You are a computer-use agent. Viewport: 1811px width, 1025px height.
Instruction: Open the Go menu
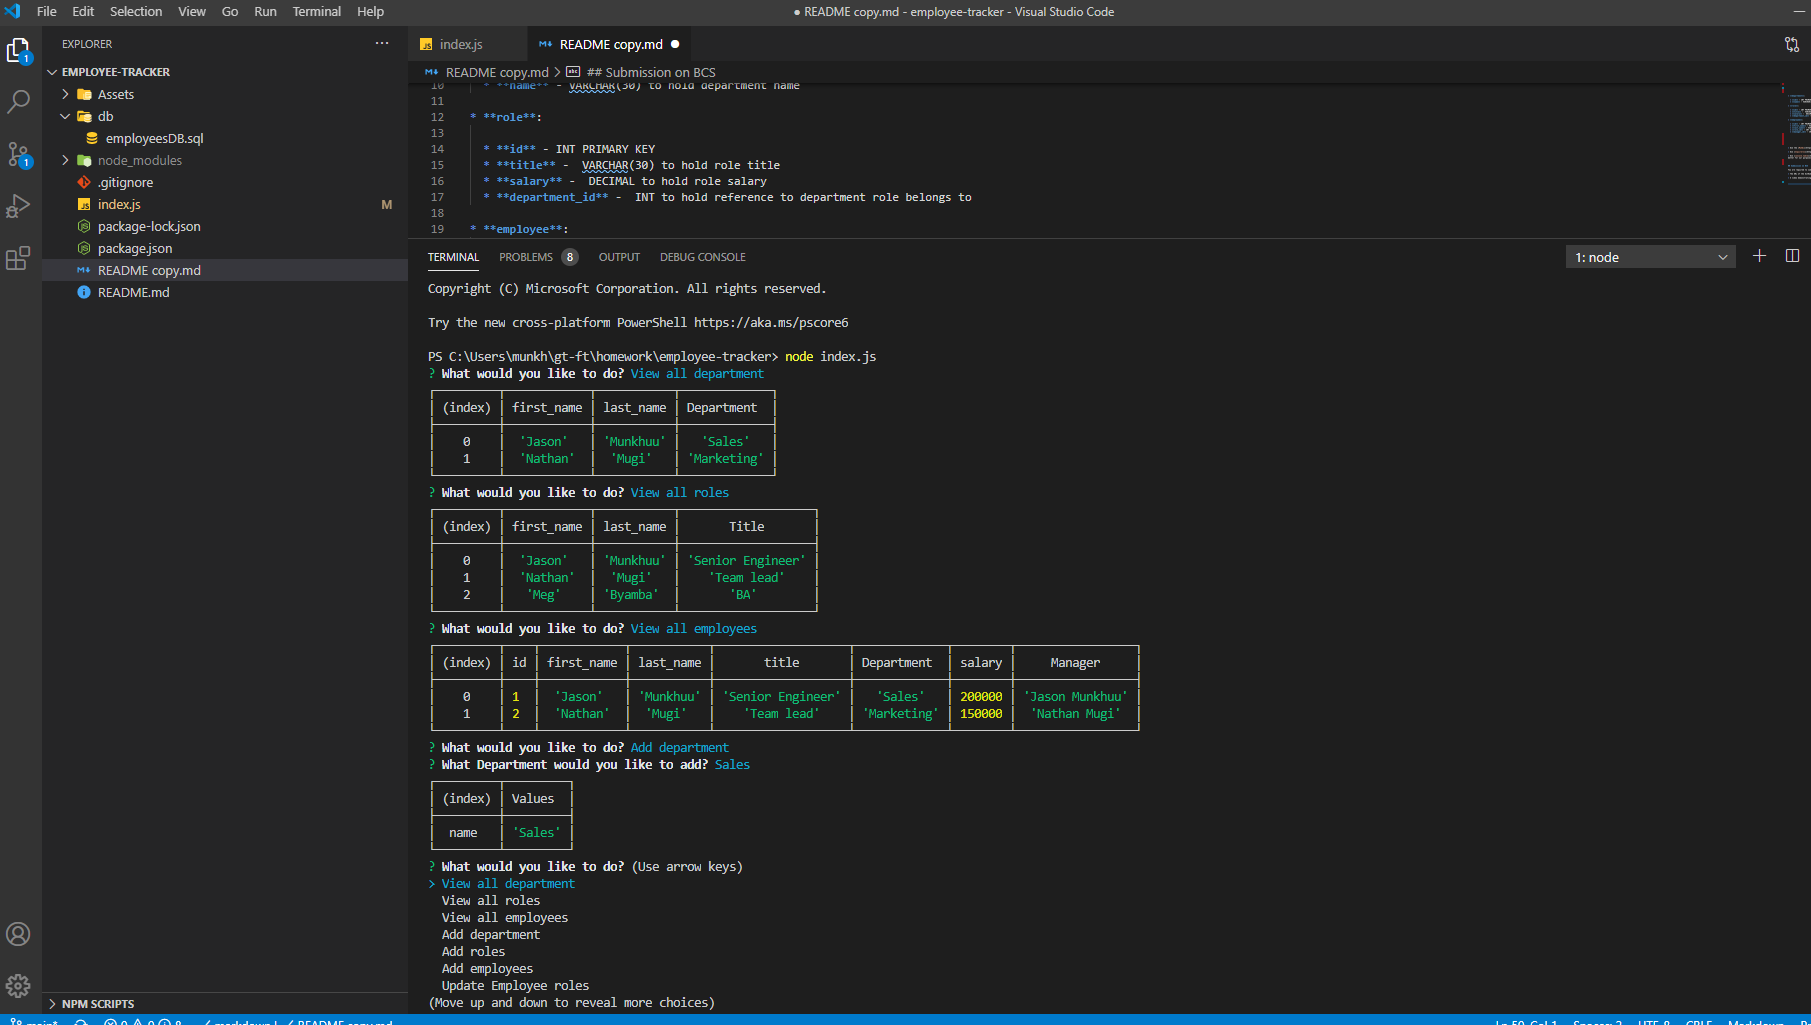pyautogui.click(x=230, y=11)
